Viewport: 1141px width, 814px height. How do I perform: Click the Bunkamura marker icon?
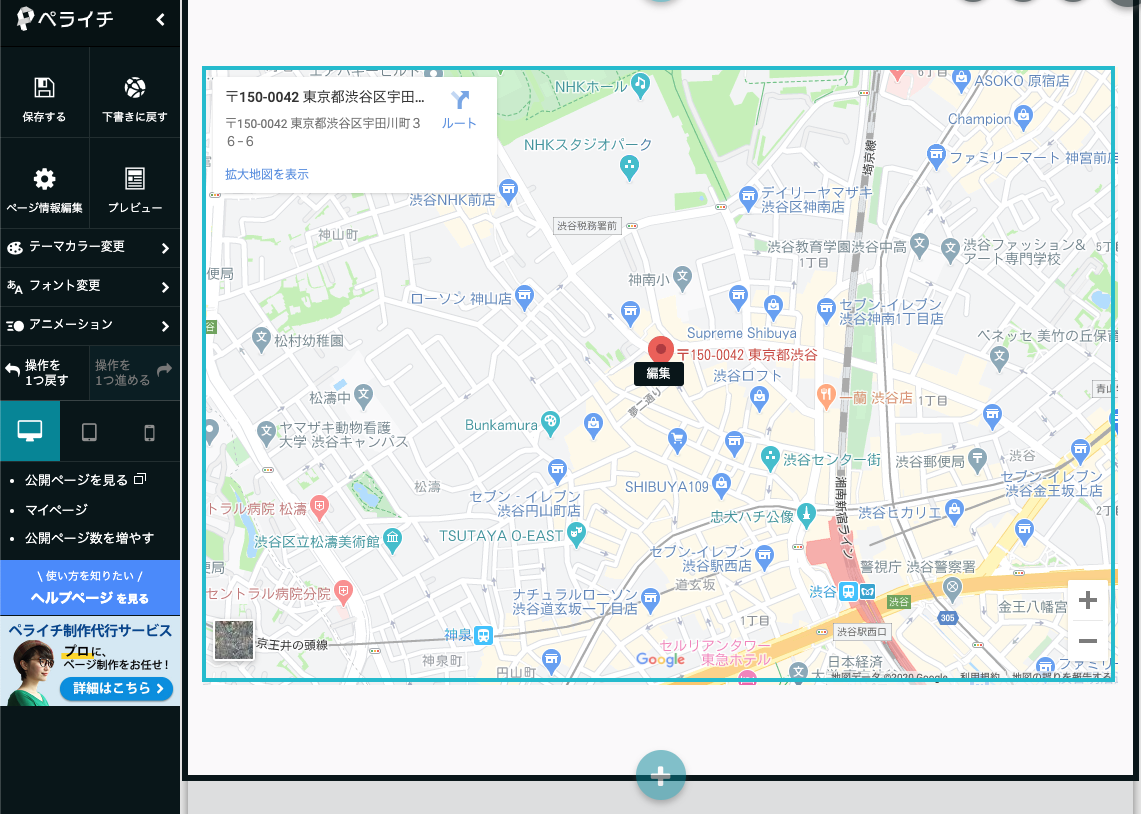click(551, 423)
